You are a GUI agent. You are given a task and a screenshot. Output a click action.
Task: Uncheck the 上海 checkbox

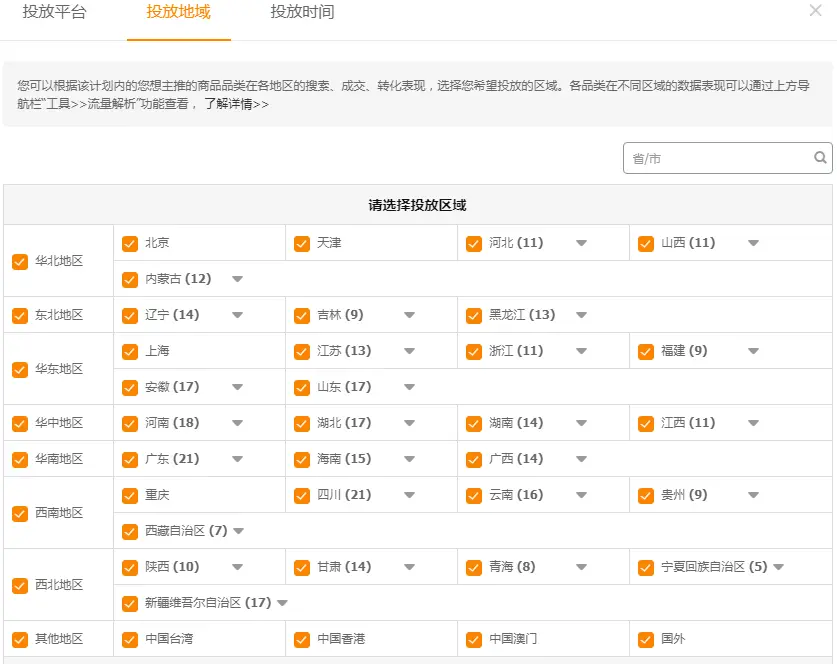click(130, 351)
